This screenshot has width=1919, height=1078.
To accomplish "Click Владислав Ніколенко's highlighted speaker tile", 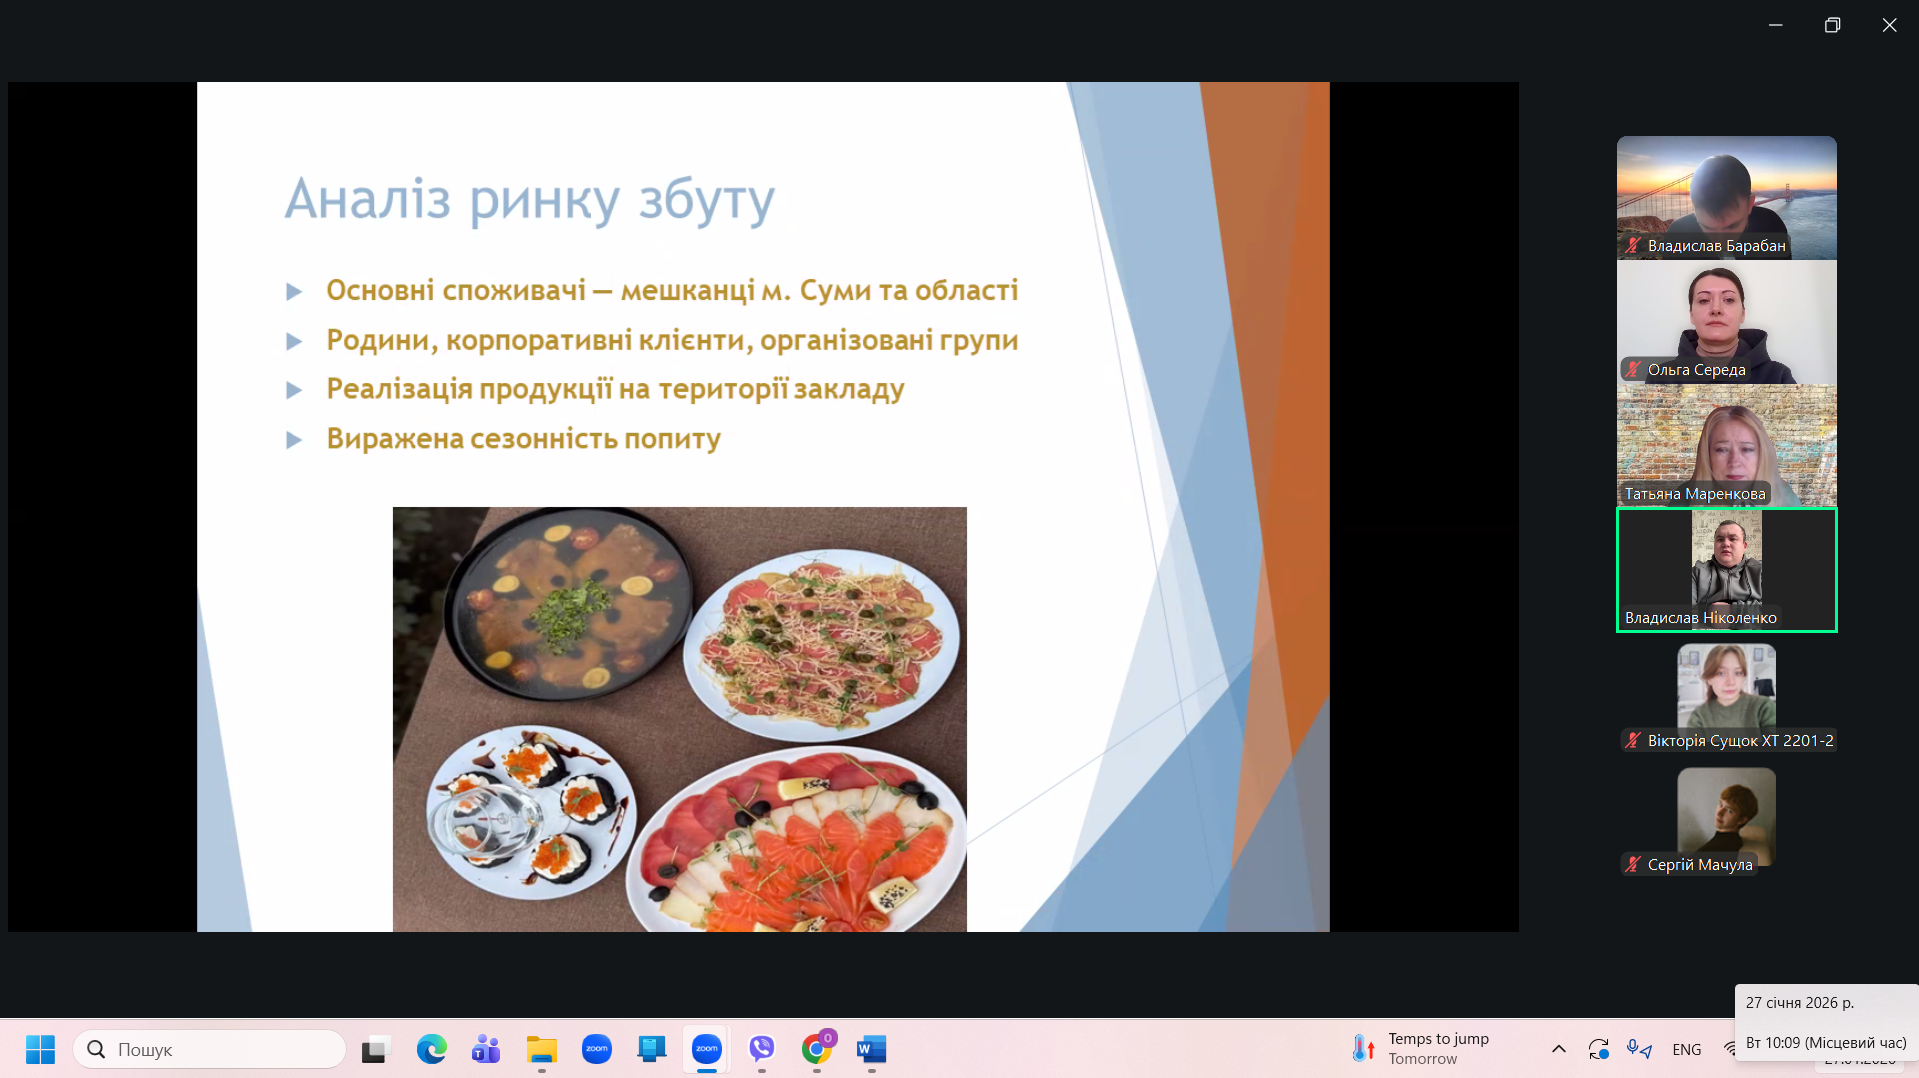I will (x=1726, y=569).
